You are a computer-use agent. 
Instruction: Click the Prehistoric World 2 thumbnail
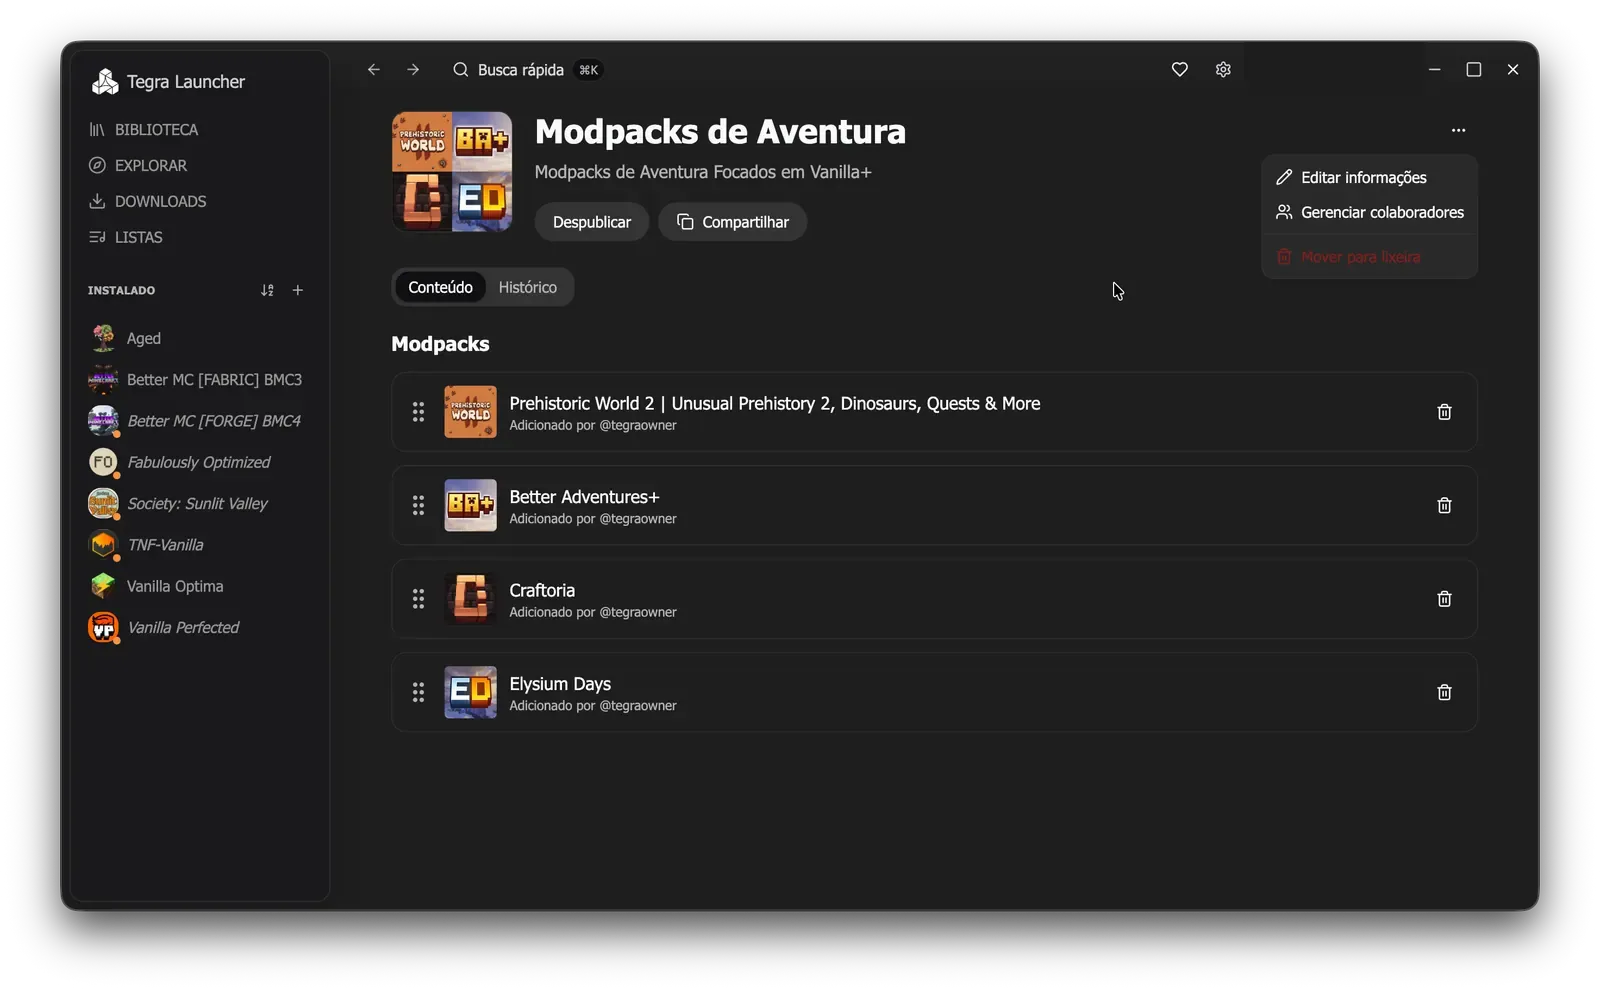pos(470,412)
